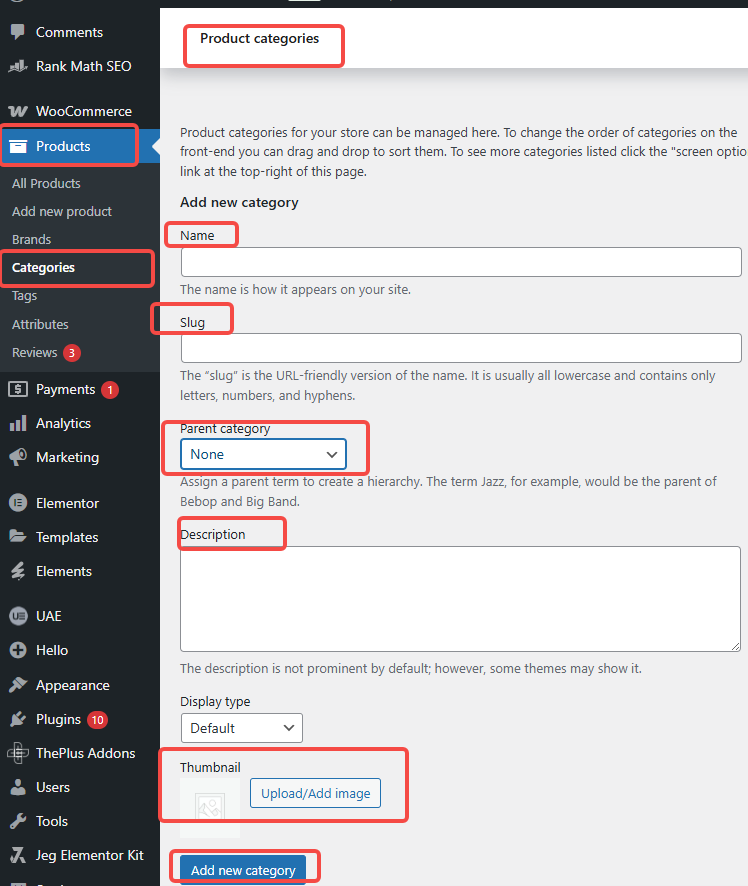This screenshot has height=886, width=748.
Task: Click the Users person icon
Action: pos(18,787)
